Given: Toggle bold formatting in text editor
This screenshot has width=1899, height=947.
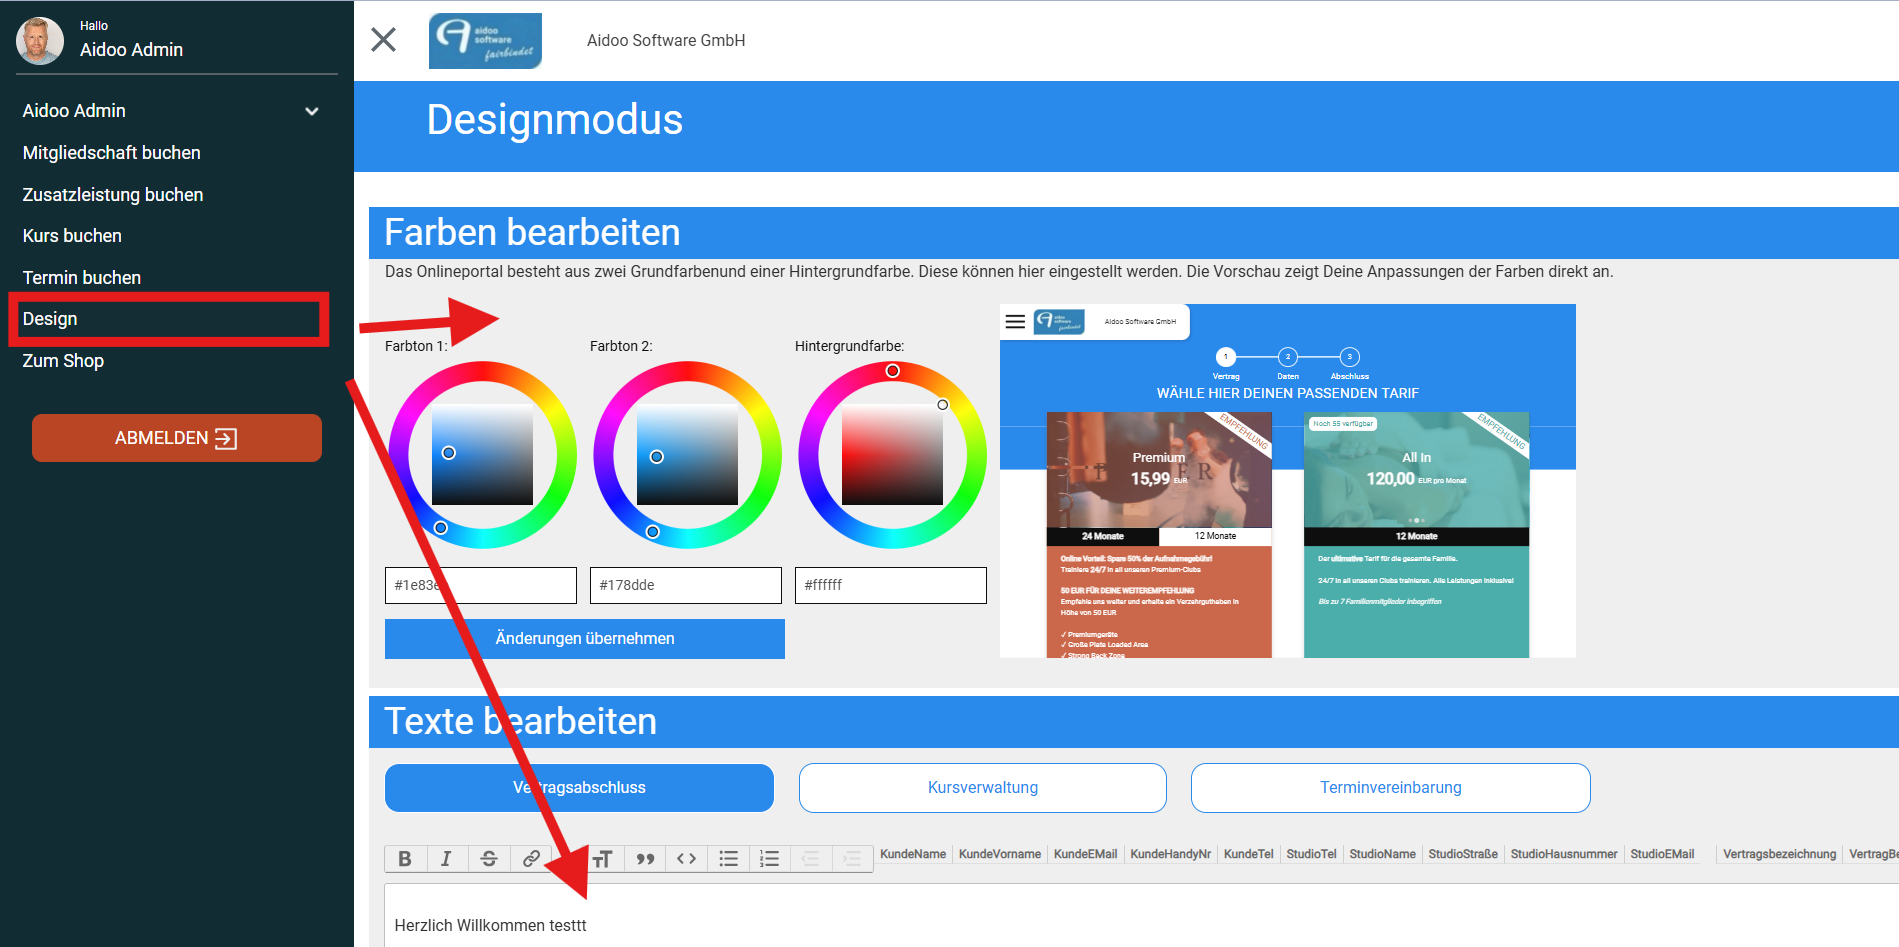Looking at the screenshot, I should (x=405, y=858).
